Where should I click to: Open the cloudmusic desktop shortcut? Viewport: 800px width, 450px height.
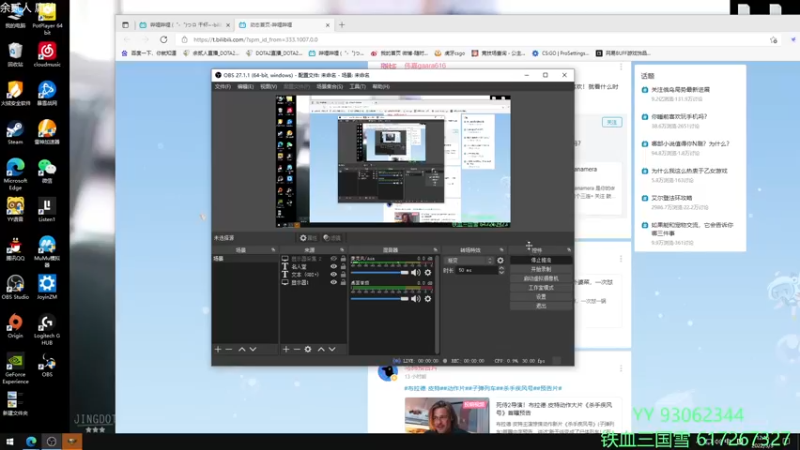coord(47,55)
